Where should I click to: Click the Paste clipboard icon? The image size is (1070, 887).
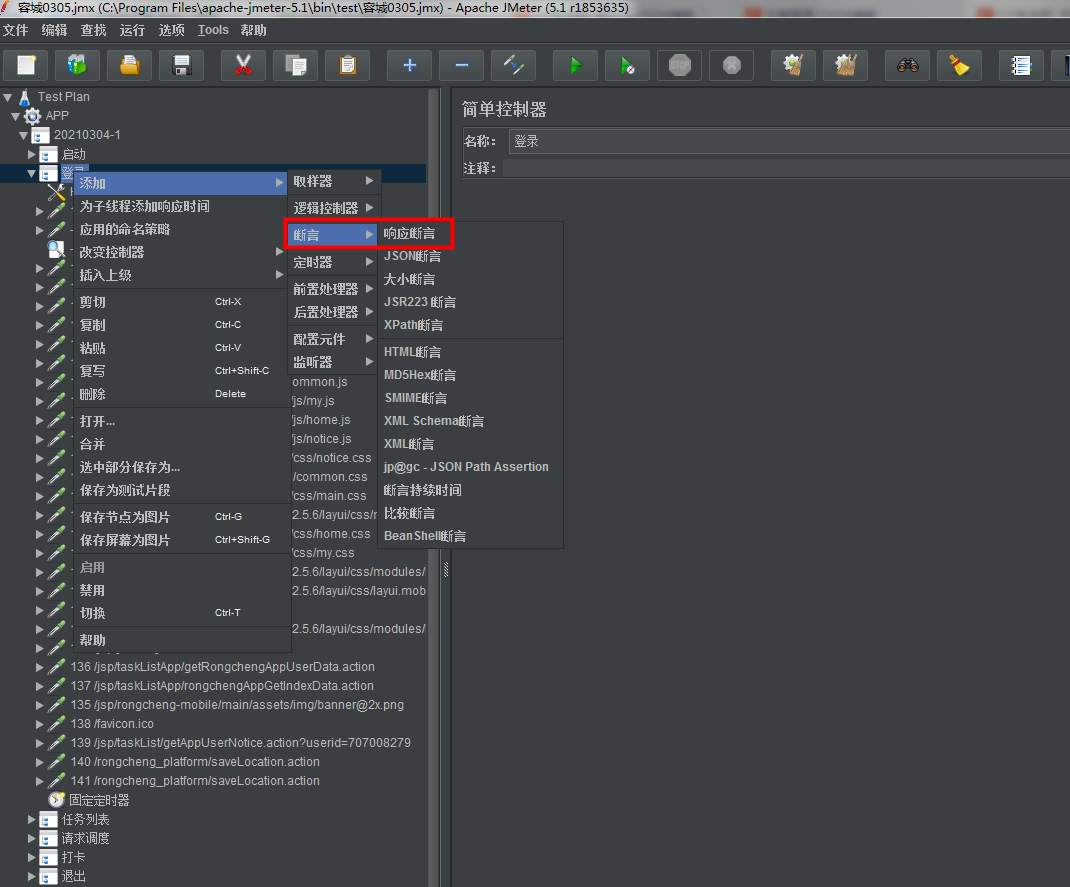347,66
